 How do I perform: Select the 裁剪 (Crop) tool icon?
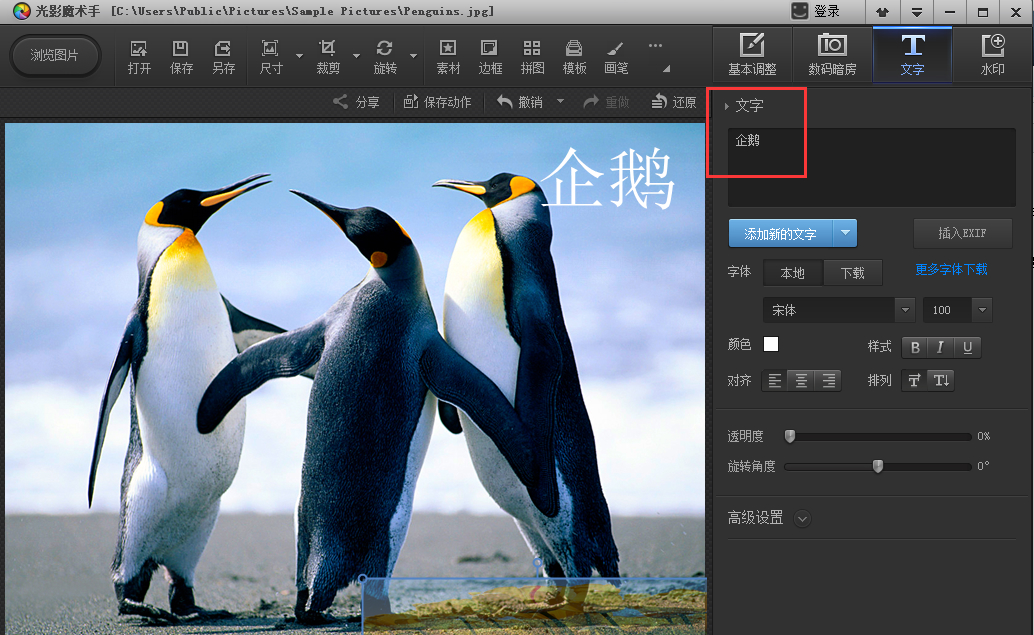327,56
